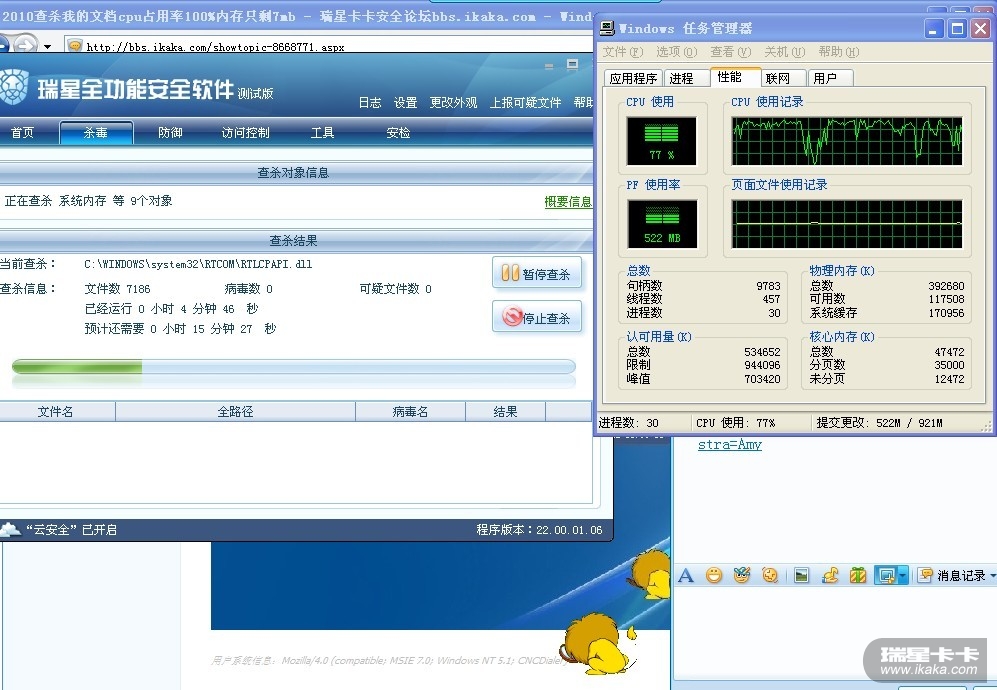
Task: Open the 关机(U) menu in Task Manager
Action: [x=785, y=52]
